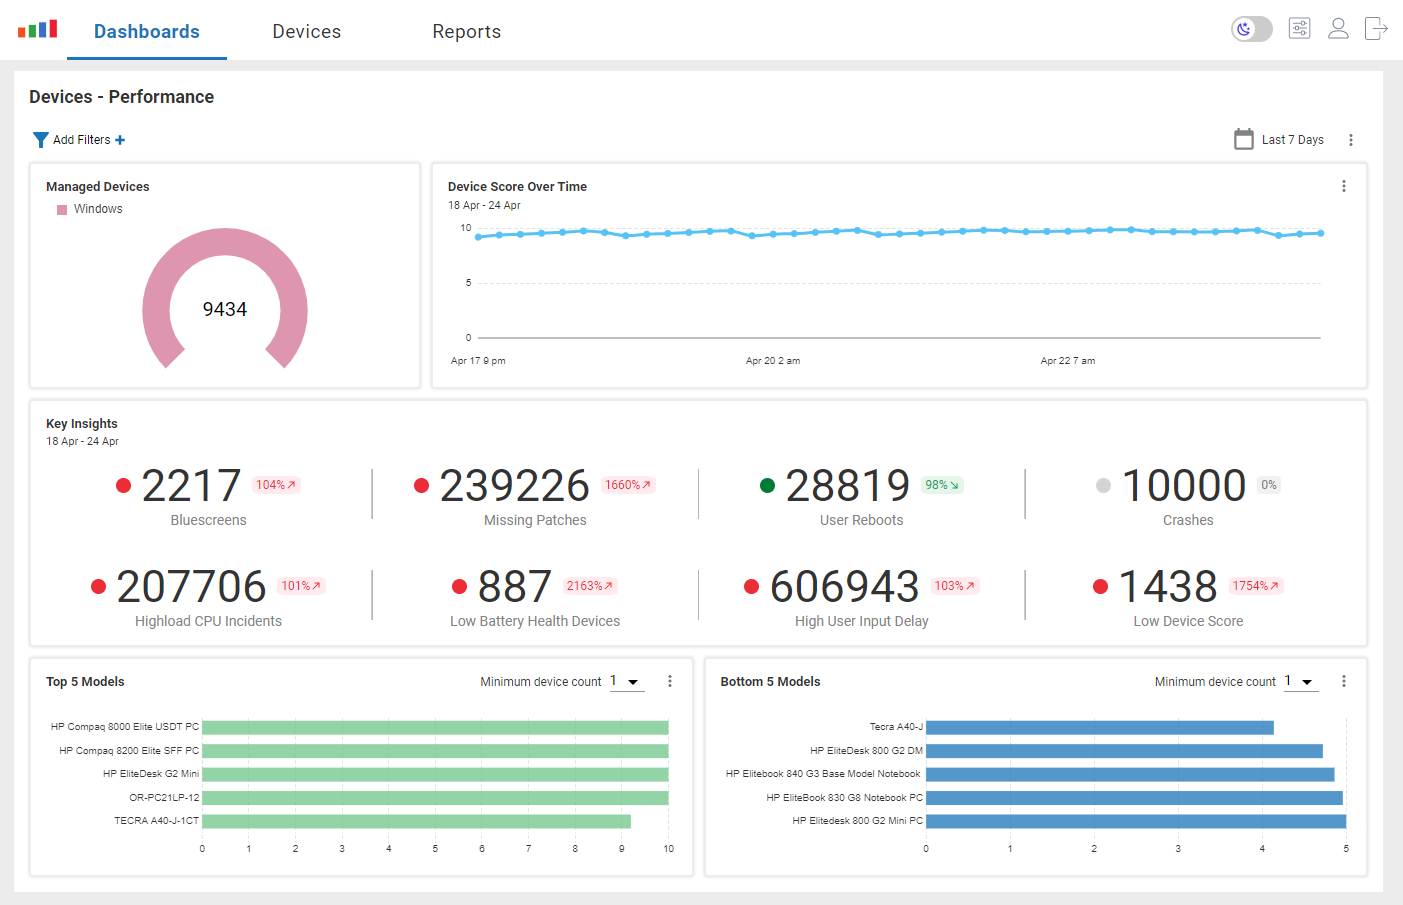Open the Bluescreens 2217 insight
The width and height of the screenshot is (1403, 905).
[191, 486]
